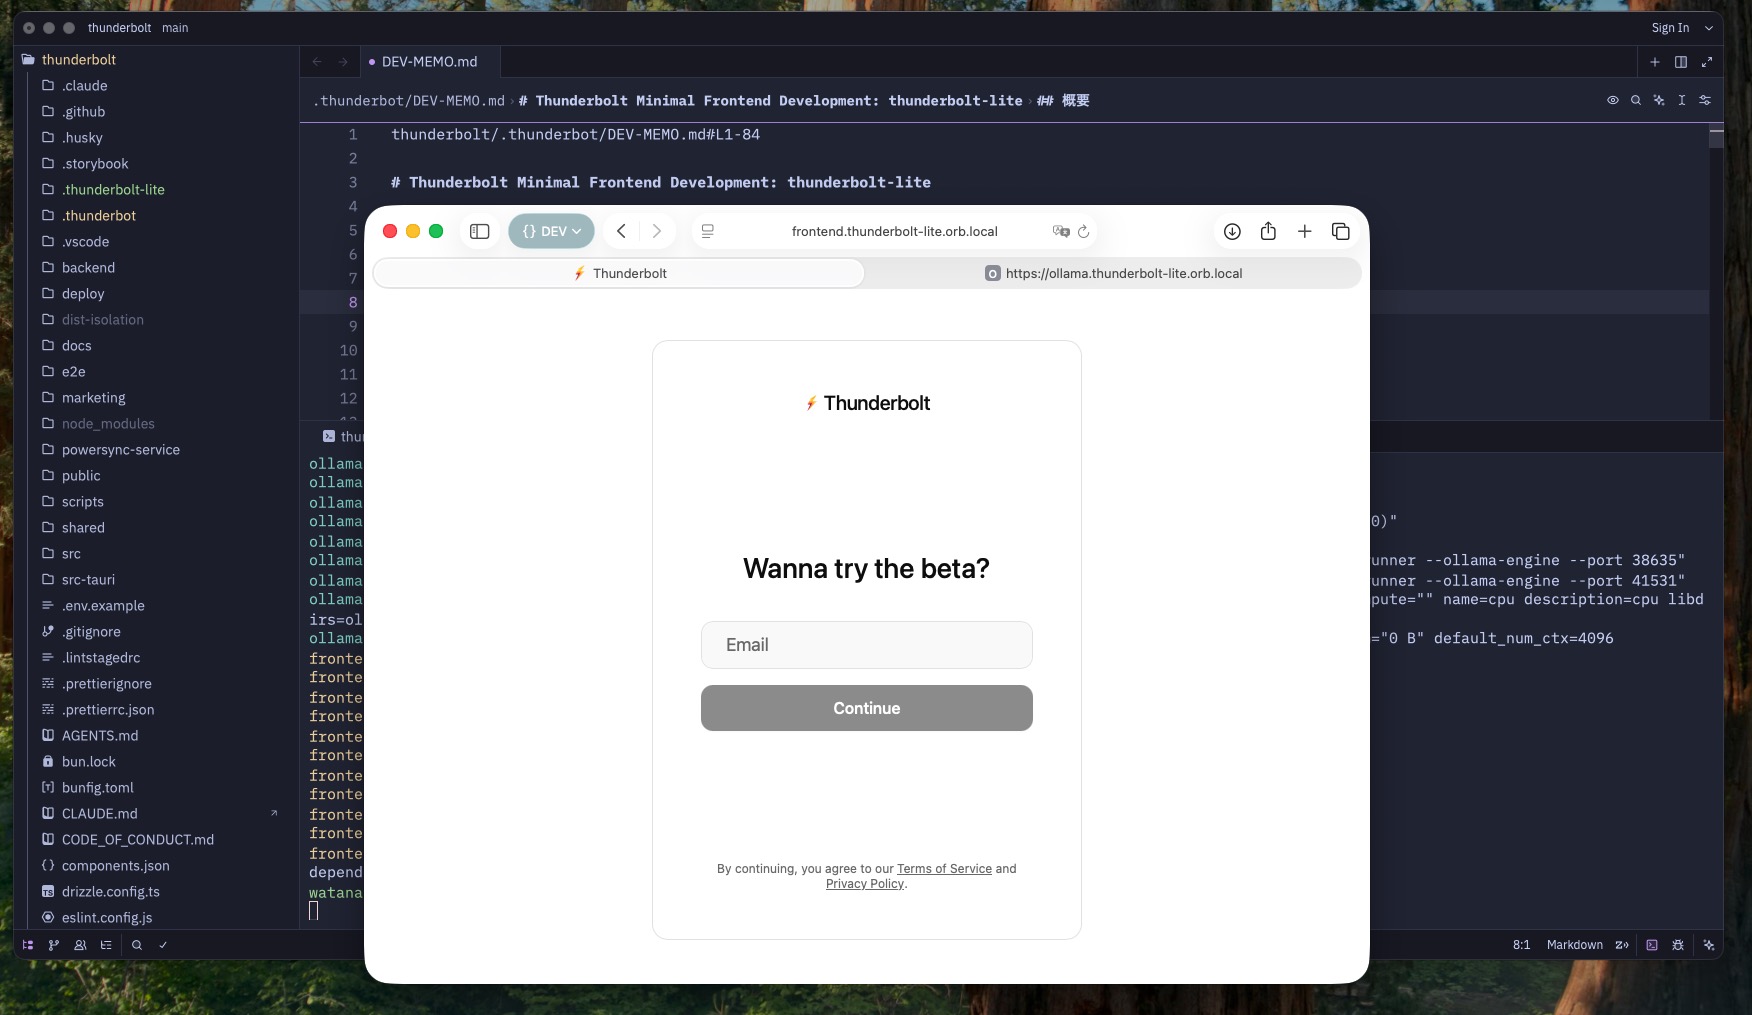
Task: Open the DEV profile dropdown
Action: pyautogui.click(x=551, y=232)
